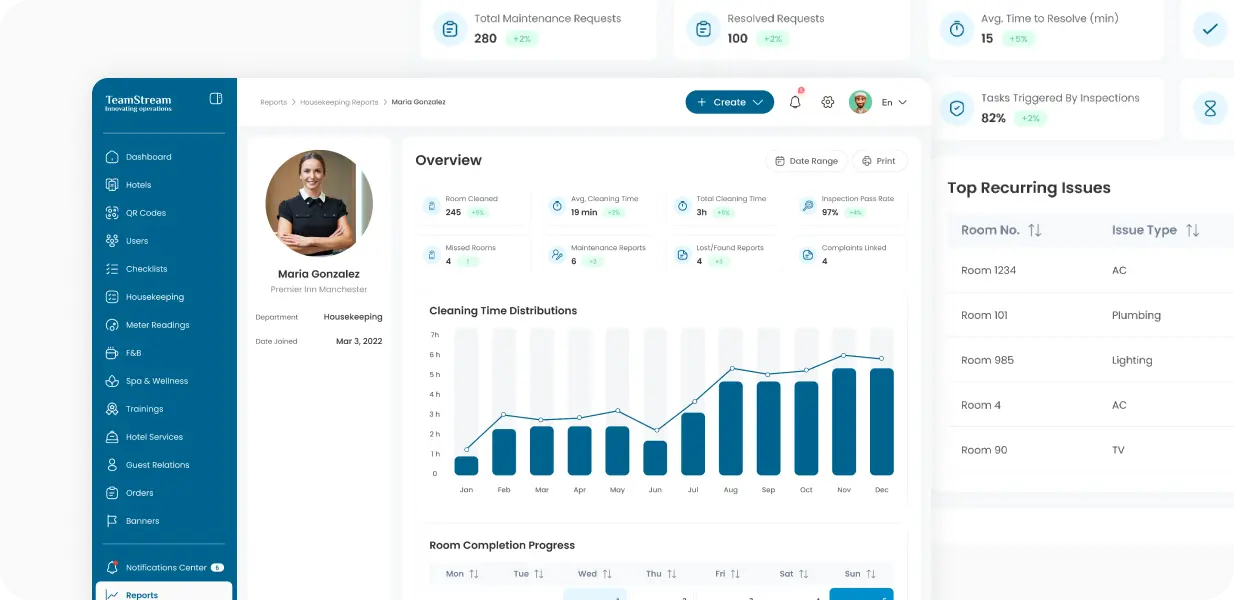Click the Room Cleaned stat icon
Image resolution: width=1234 pixels, height=600 pixels.
click(x=431, y=206)
